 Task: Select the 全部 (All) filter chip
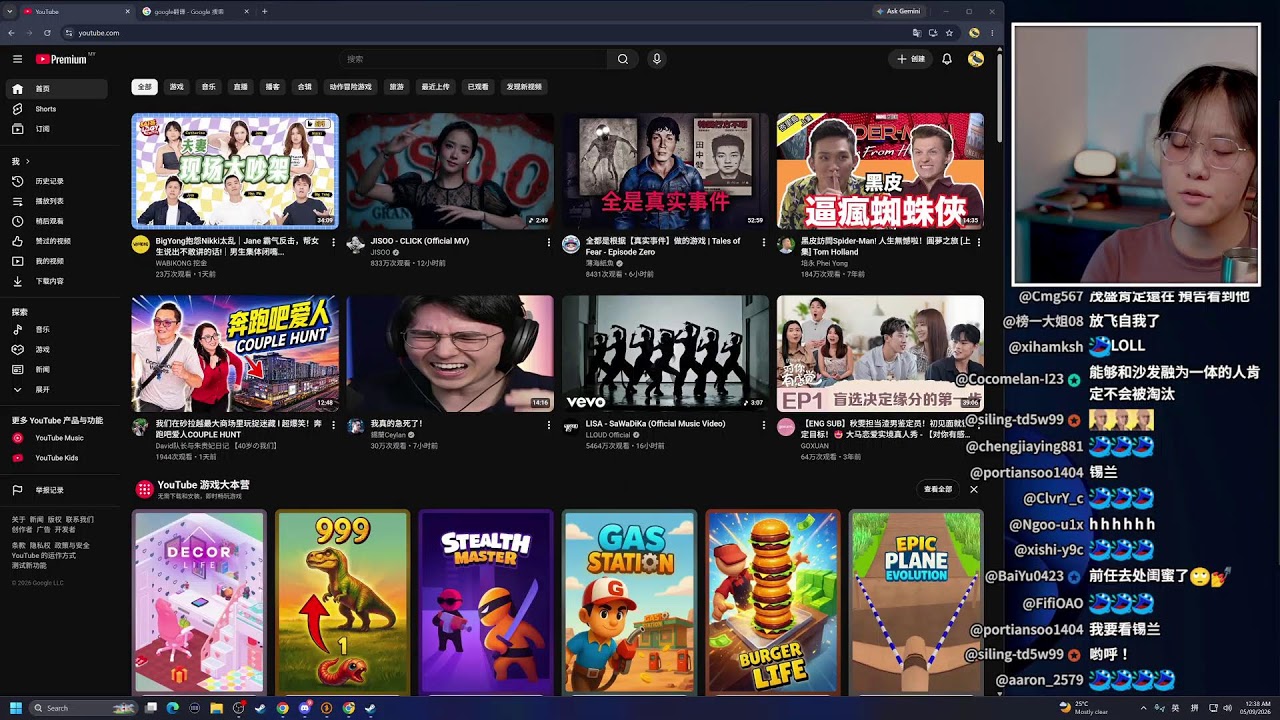pos(145,87)
